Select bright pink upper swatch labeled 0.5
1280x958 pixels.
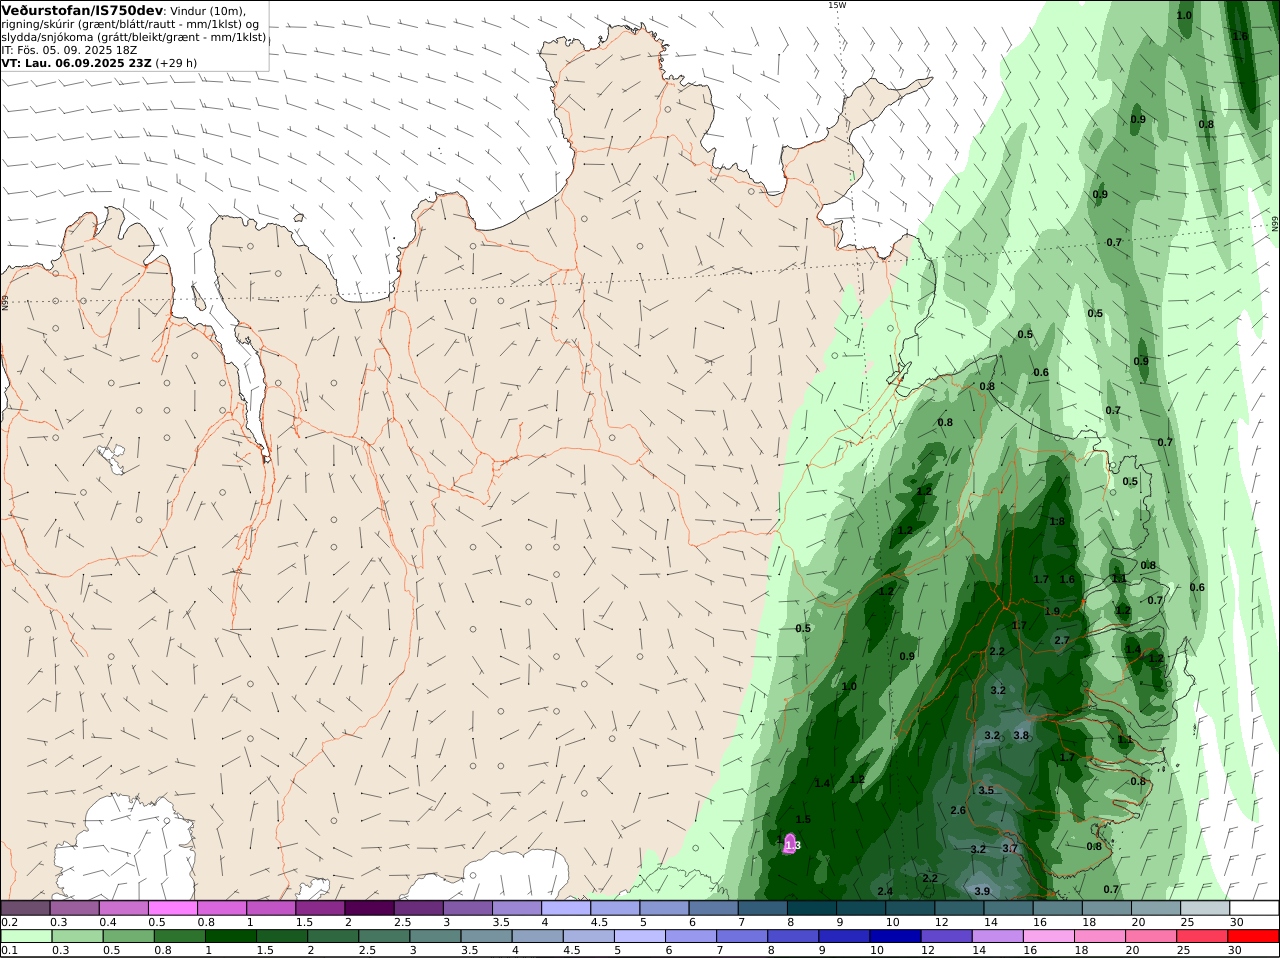[174, 908]
